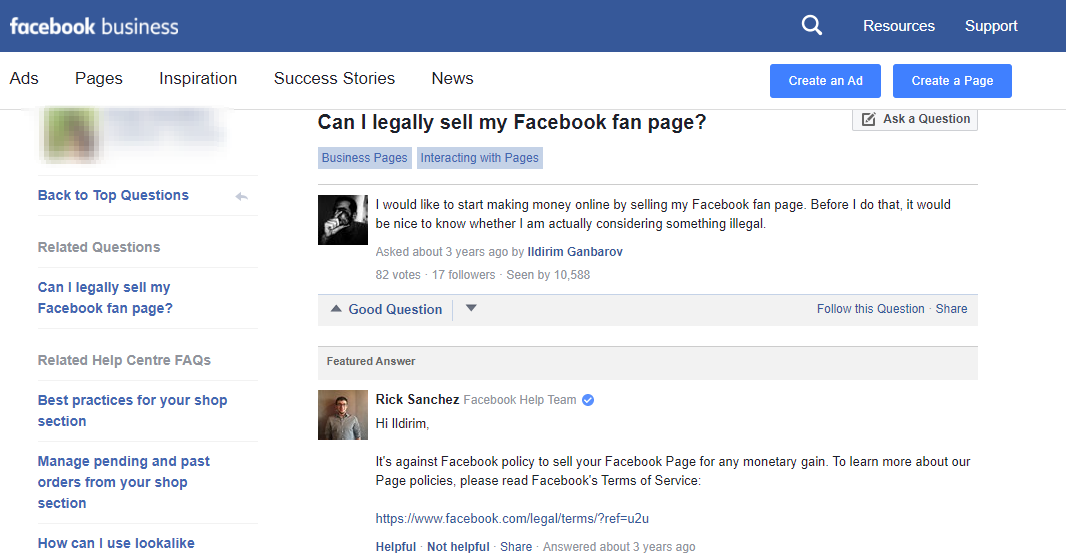Click the back arrow beside Top Questions
Viewport: 1066px width, 557px height.
(x=241, y=197)
